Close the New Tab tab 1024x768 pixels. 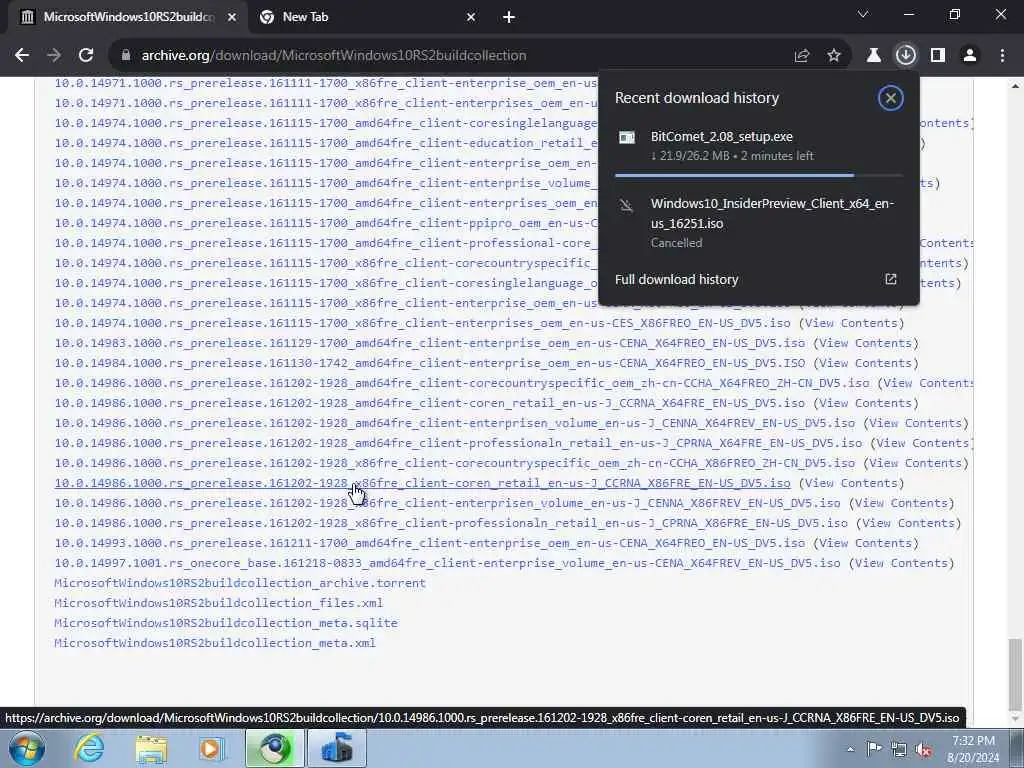point(471,18)
